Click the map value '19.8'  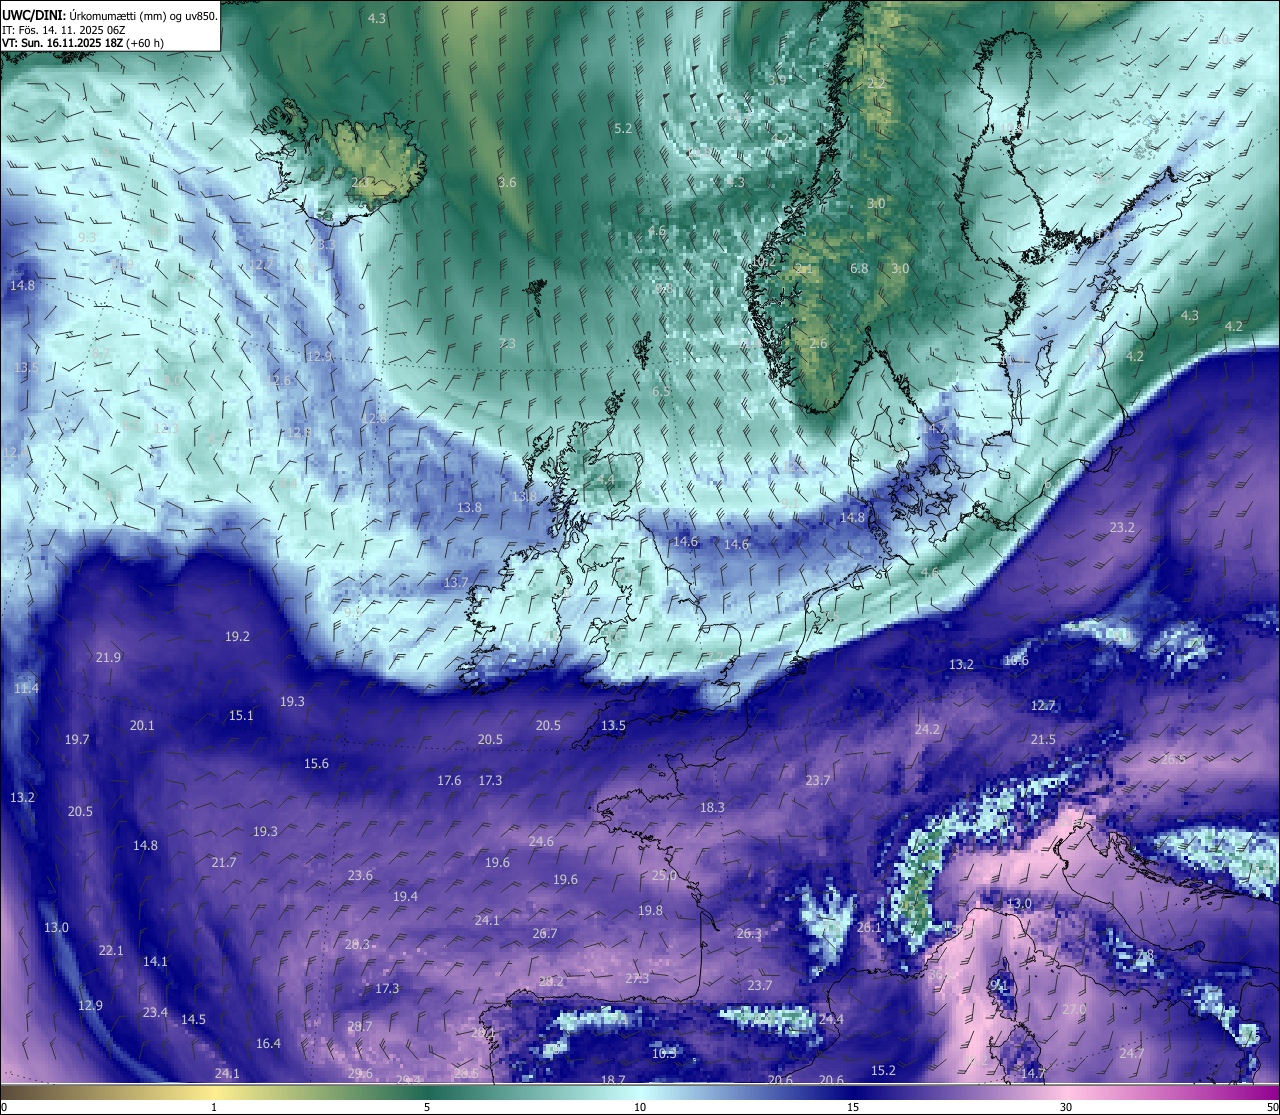[x=650, y=910]
